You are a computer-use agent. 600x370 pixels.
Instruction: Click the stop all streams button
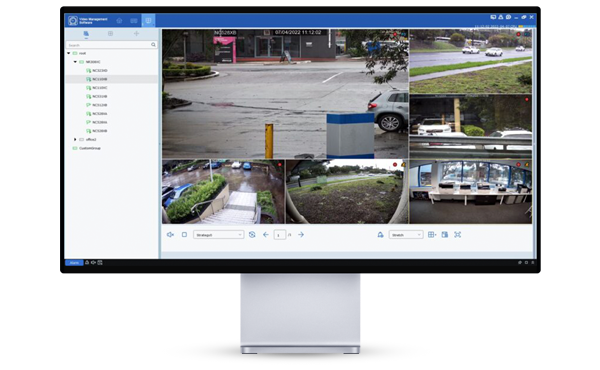(x=184, y=235)
